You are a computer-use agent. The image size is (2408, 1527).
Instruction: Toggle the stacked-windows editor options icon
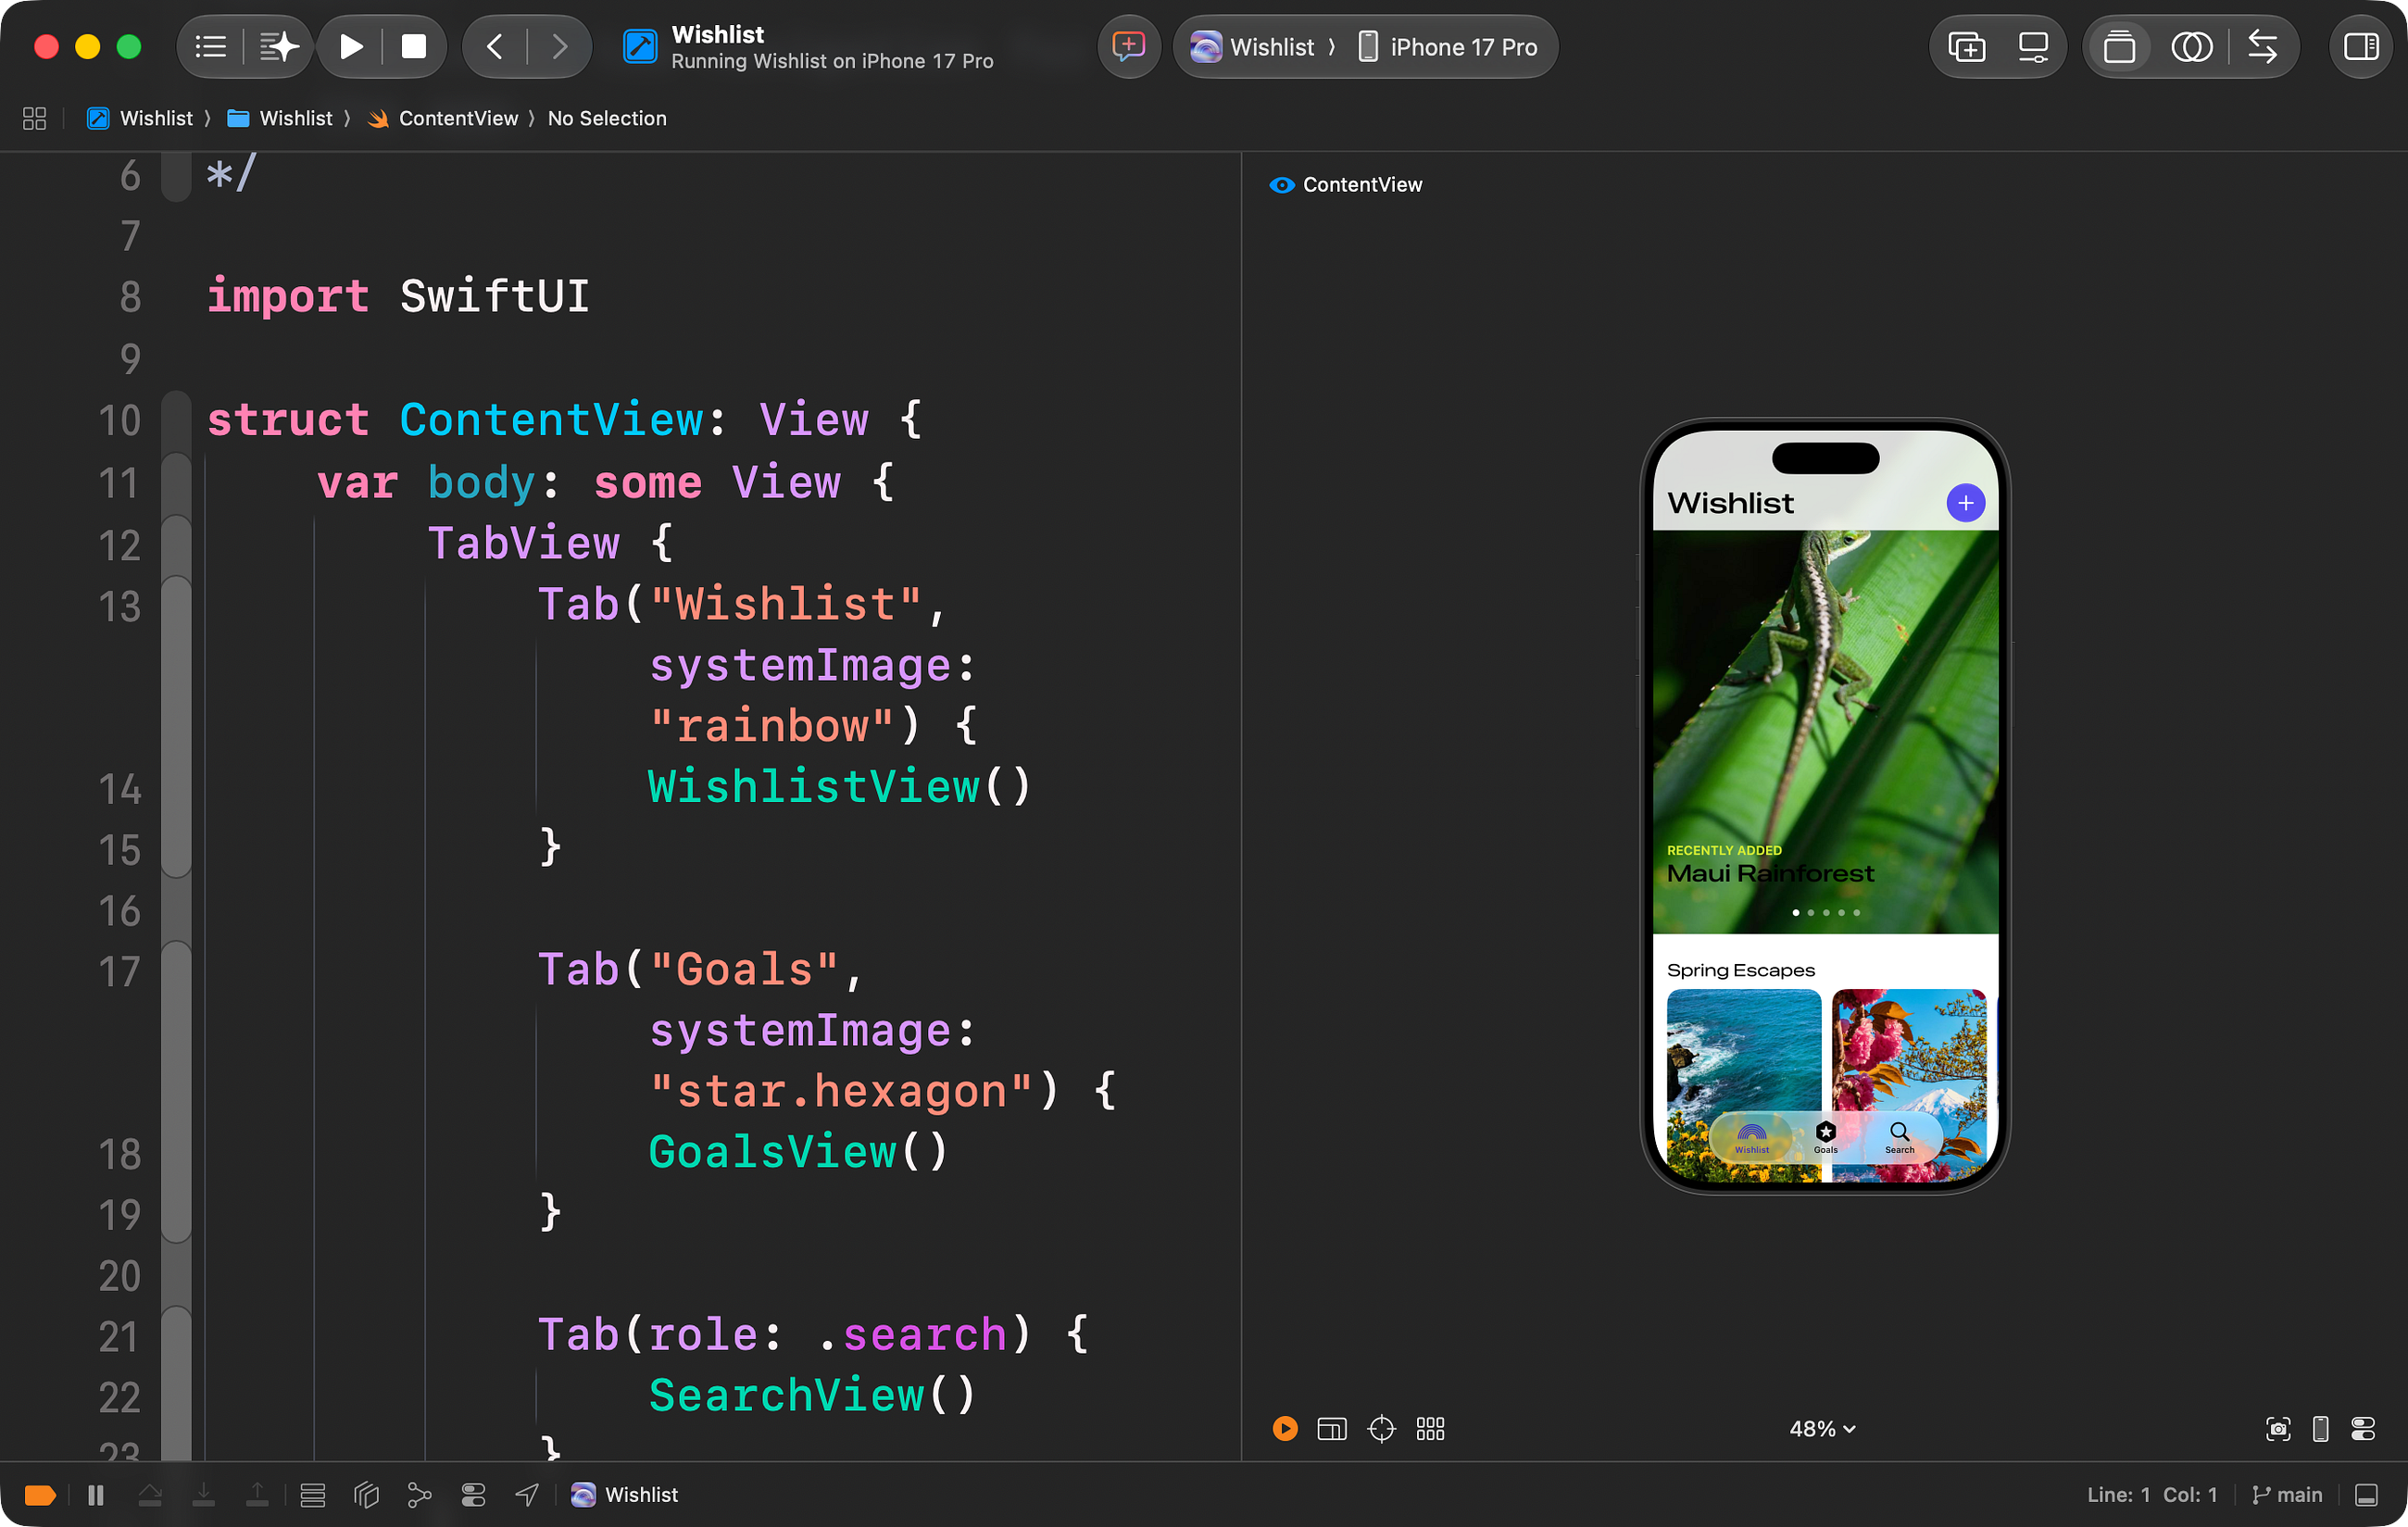pos(2119,46)
